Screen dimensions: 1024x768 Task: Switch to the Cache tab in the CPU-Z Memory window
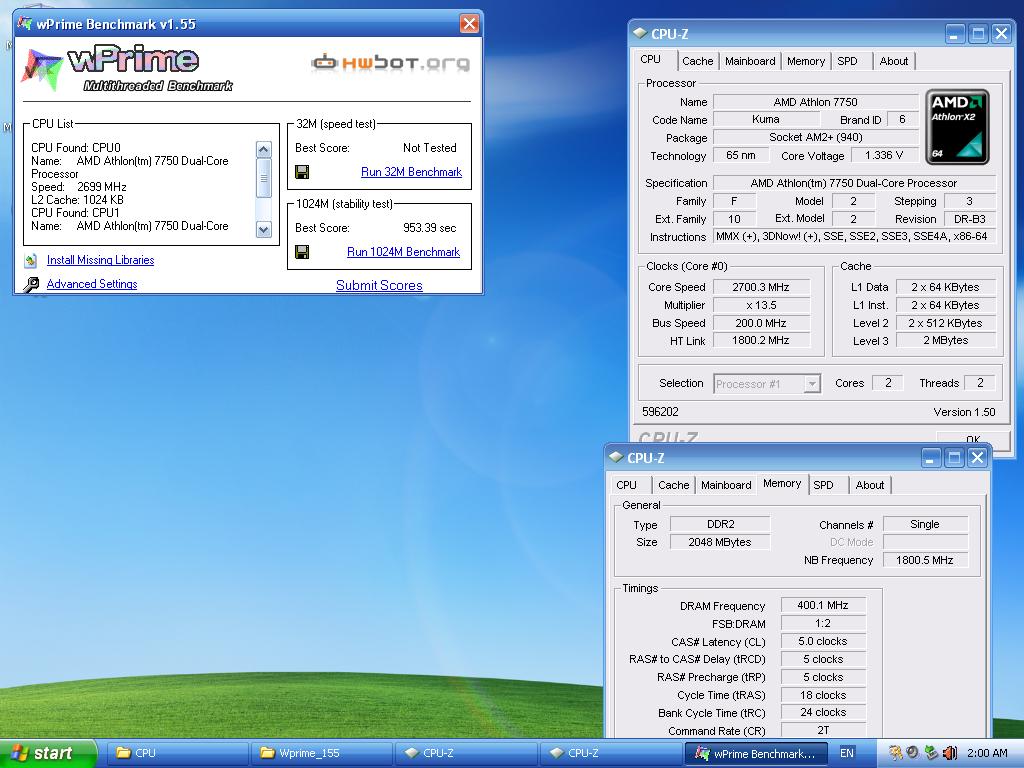673,485
